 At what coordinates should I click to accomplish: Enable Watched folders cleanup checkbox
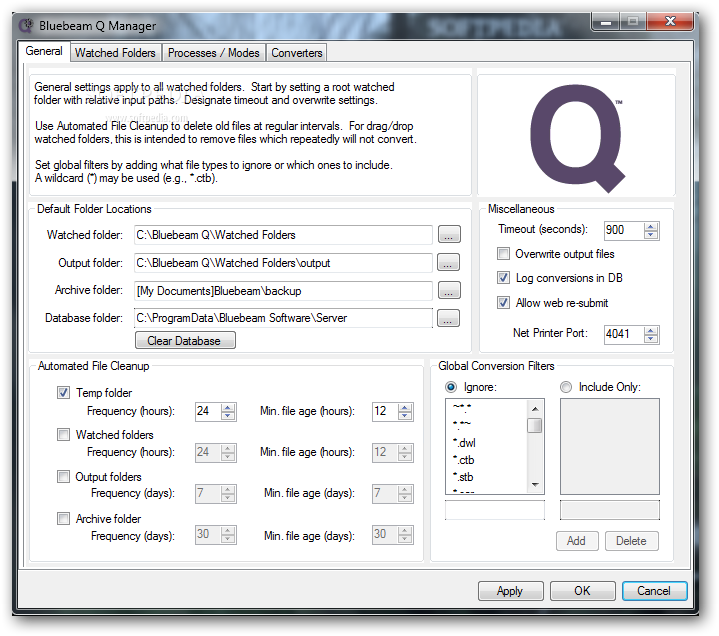63,434
